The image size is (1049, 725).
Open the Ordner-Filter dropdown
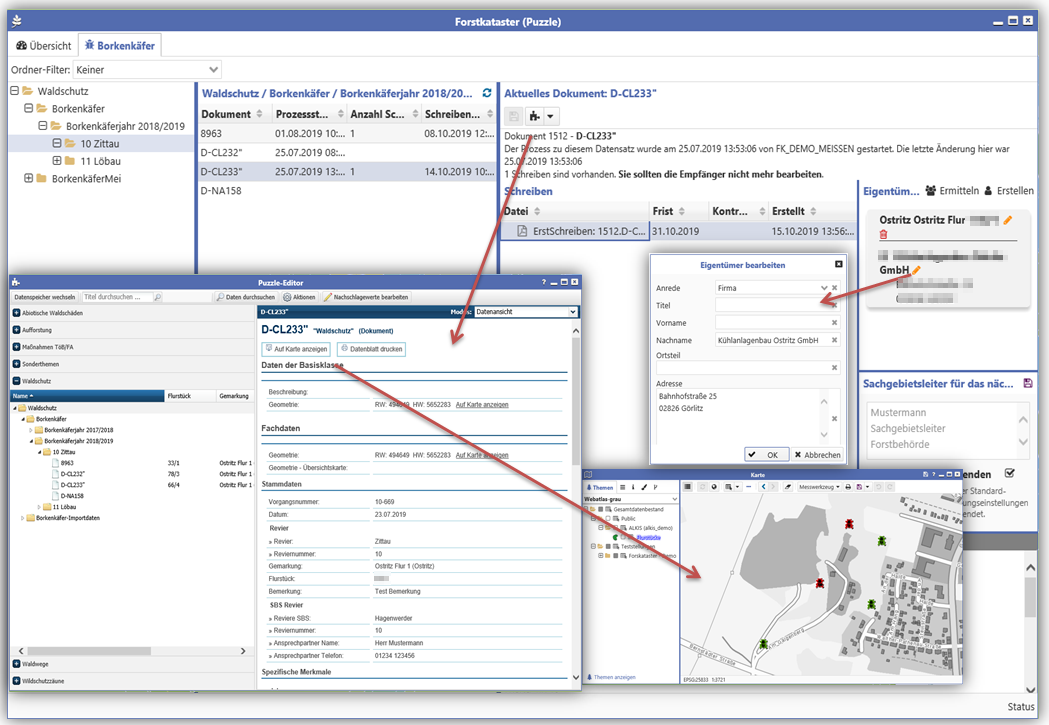coord(213,70)
